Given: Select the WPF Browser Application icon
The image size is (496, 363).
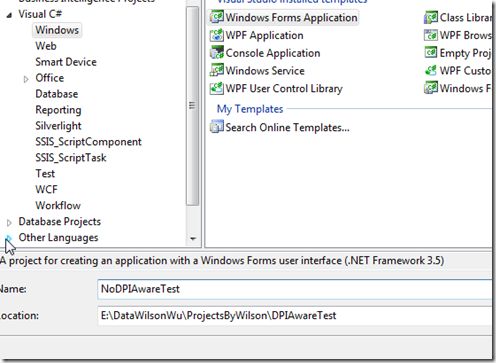Looking at the screenshot, I should pyautogui.click(x=431, y=35).
